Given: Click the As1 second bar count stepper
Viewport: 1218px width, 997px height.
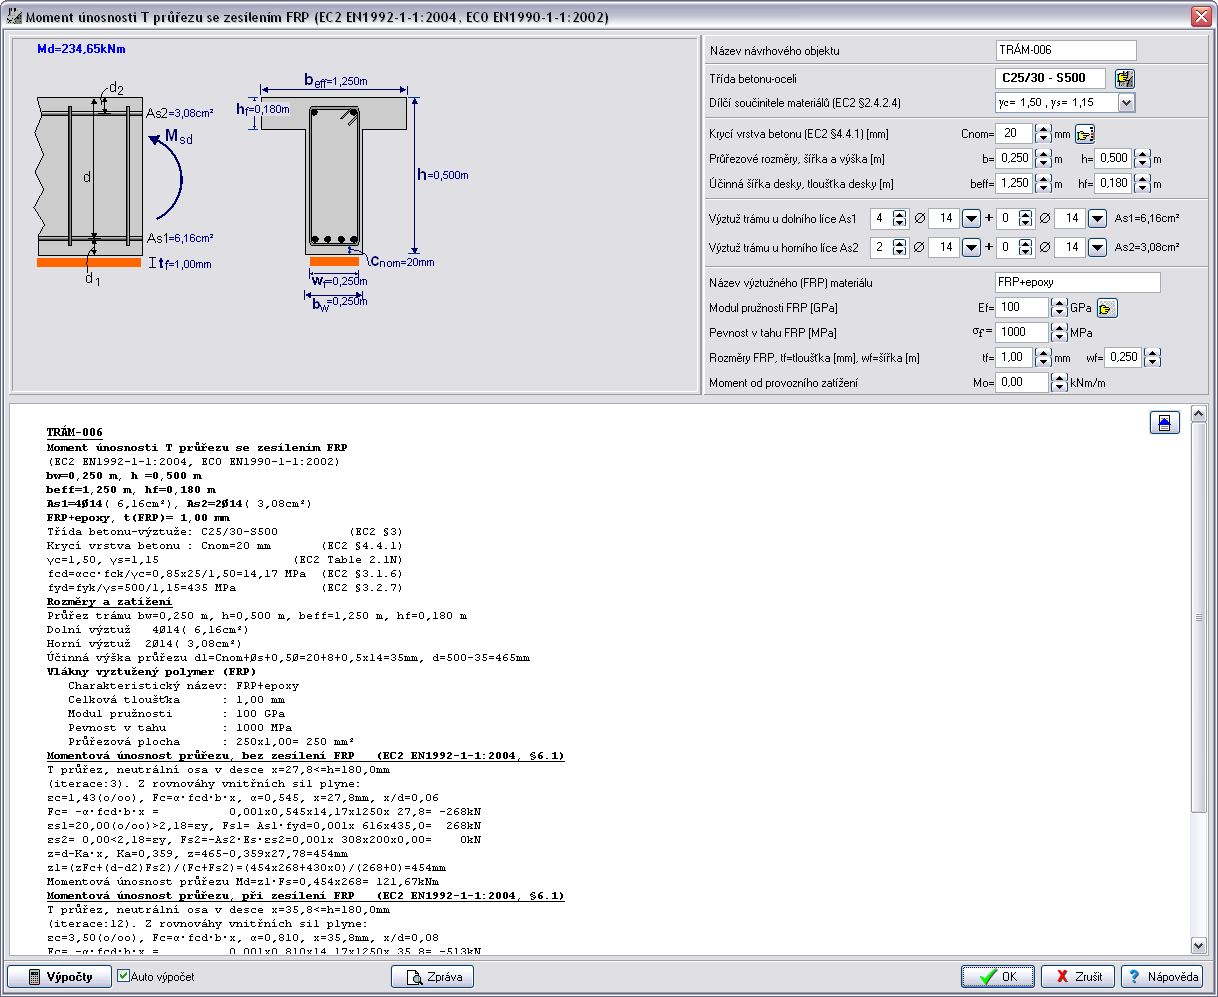Looking at the screenshot, I should pos(1025,219).
